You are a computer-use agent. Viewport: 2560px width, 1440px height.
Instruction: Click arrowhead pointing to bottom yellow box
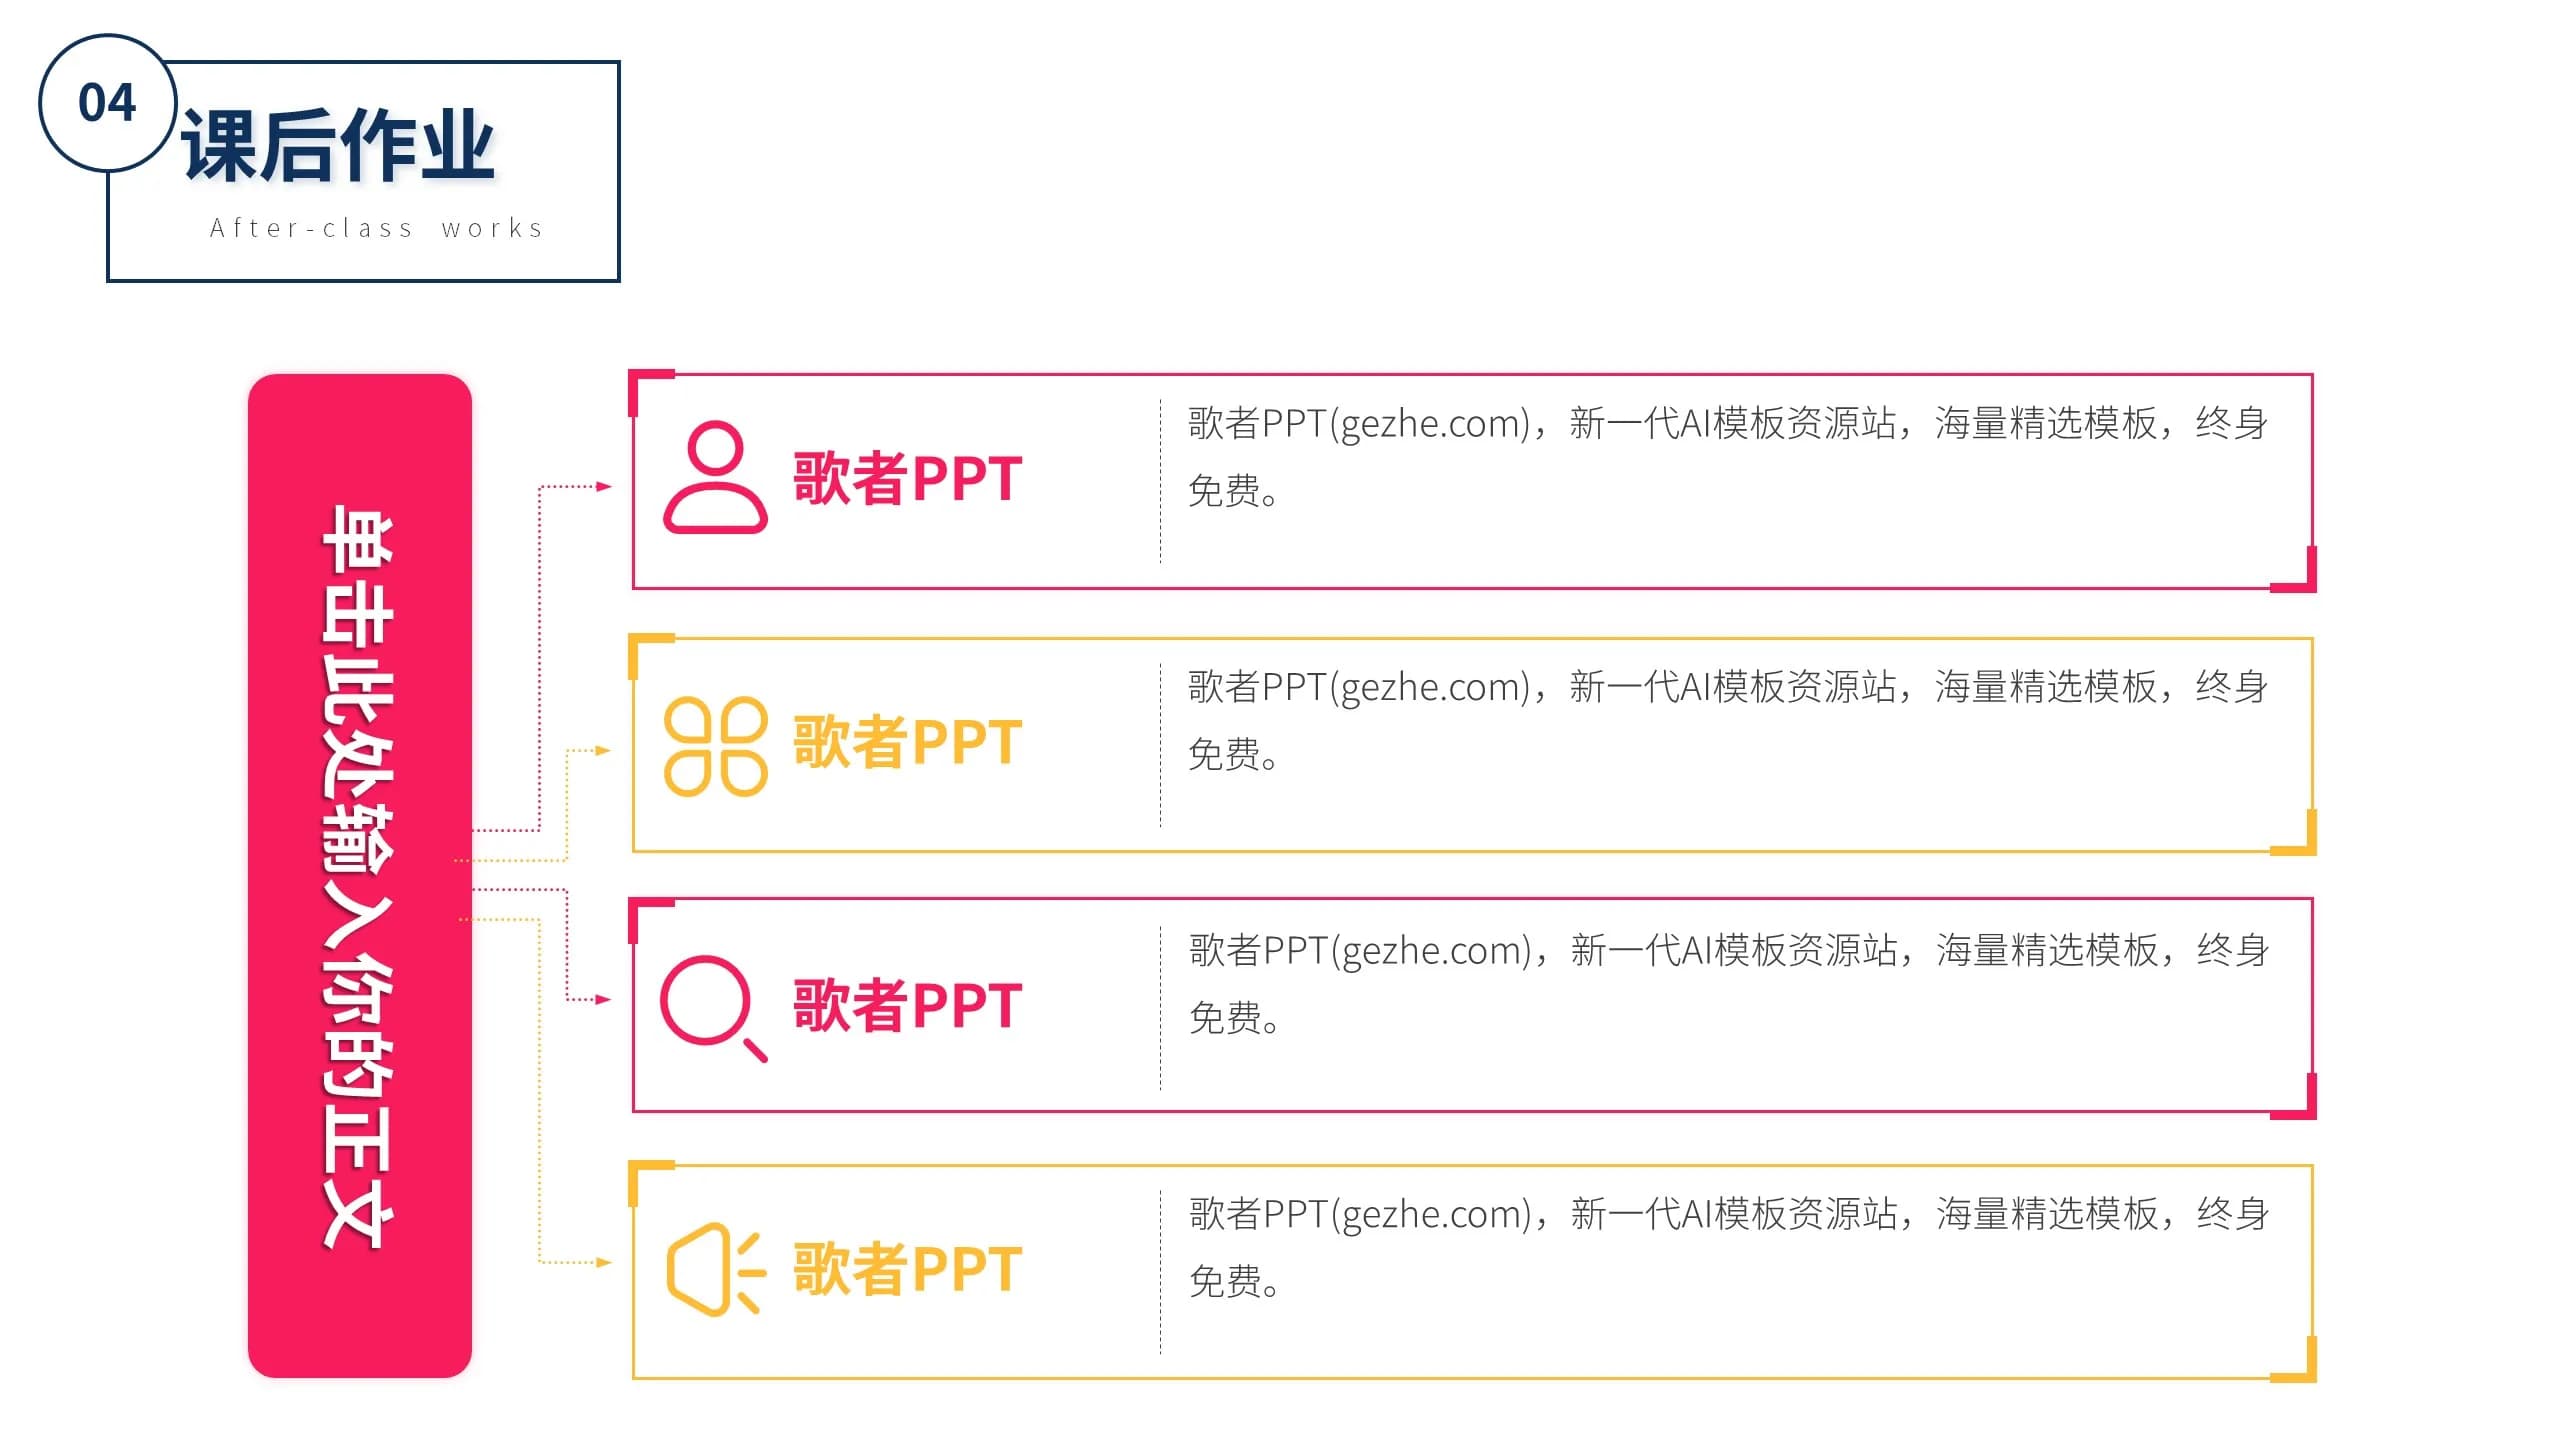[603, 1262]
